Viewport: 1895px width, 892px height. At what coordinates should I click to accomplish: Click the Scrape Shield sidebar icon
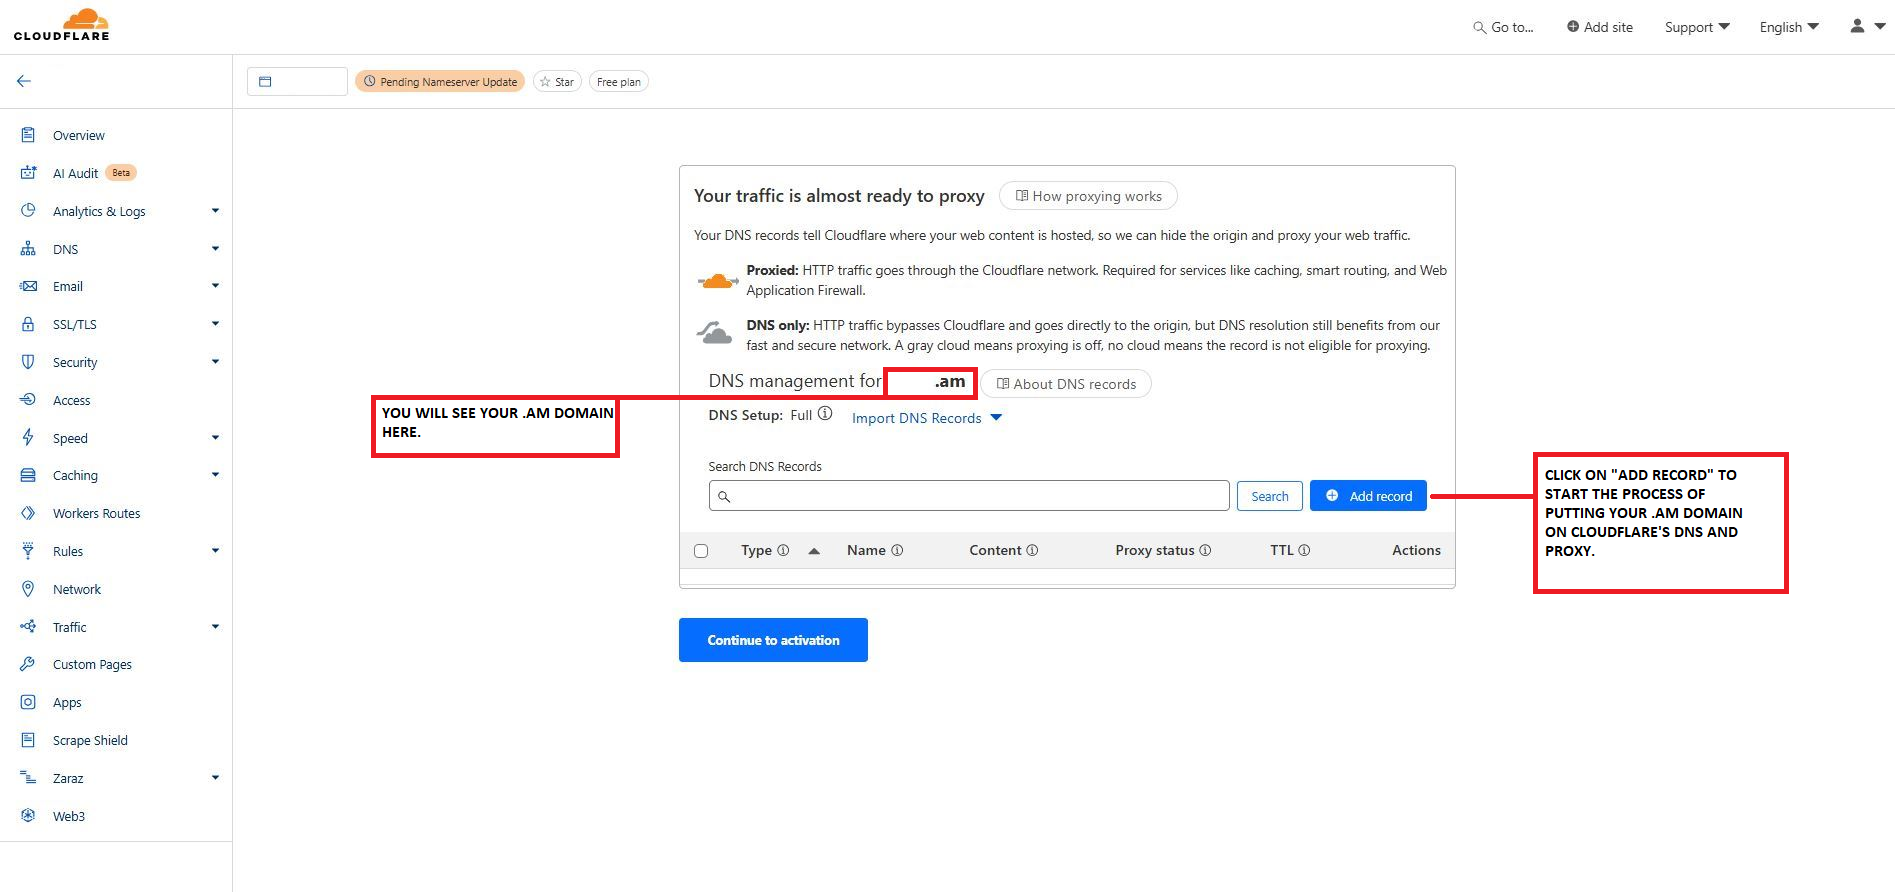click(28, 740)
